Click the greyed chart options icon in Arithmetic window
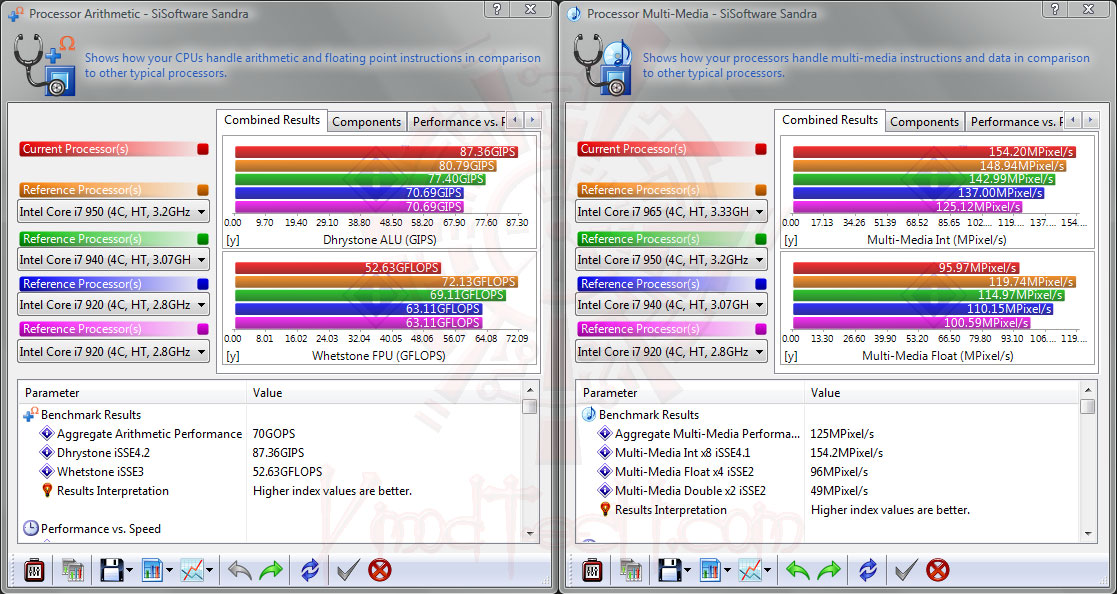The image size is (1117, 594). pos(73,570)
